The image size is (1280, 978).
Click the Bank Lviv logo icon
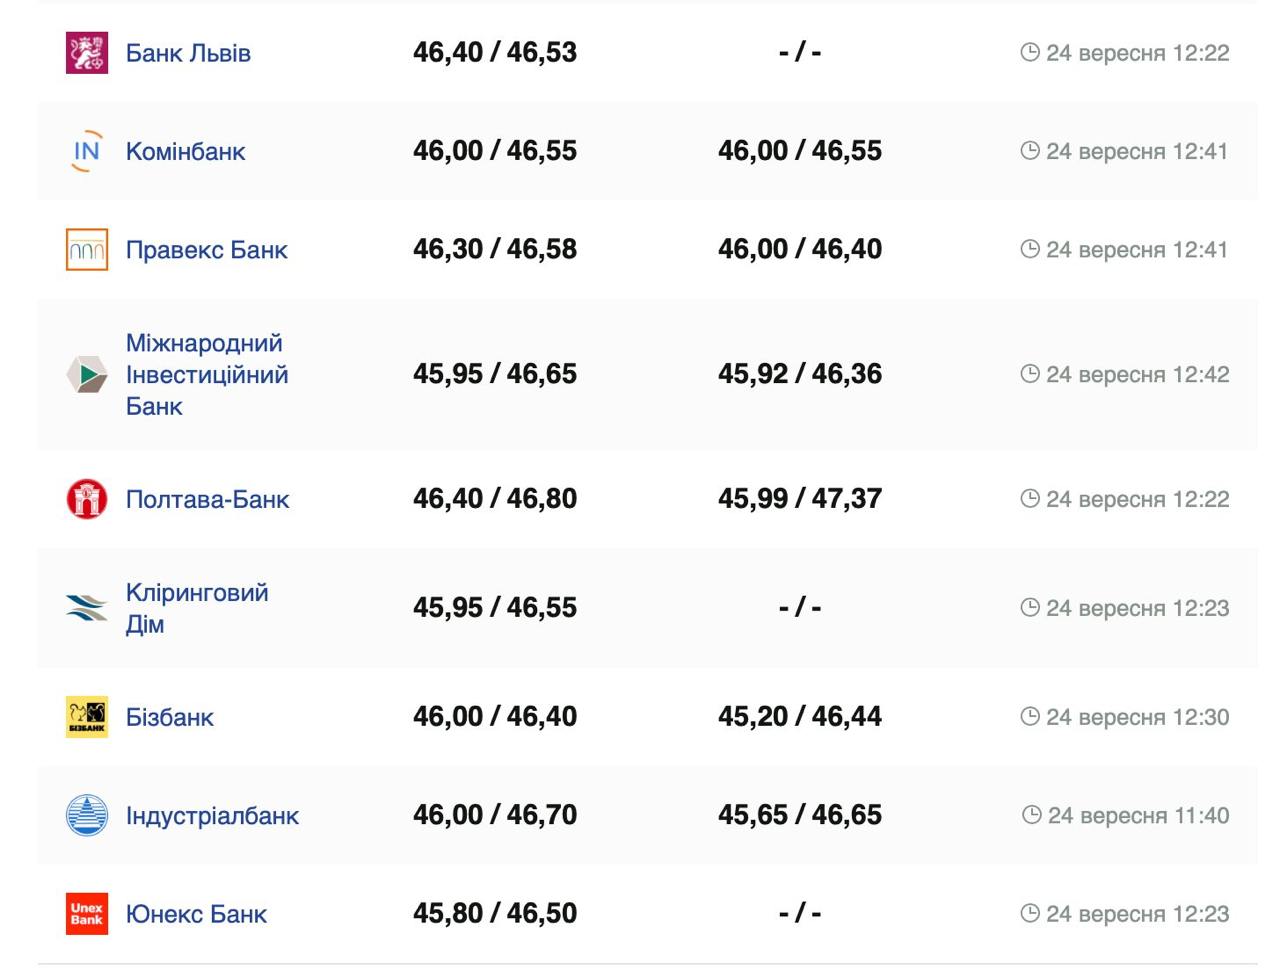pos(87,53)
